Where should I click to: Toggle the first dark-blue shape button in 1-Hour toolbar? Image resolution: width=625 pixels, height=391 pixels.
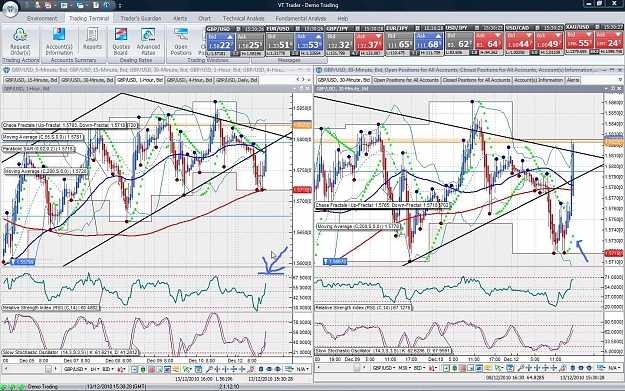[x=261, y=369]
